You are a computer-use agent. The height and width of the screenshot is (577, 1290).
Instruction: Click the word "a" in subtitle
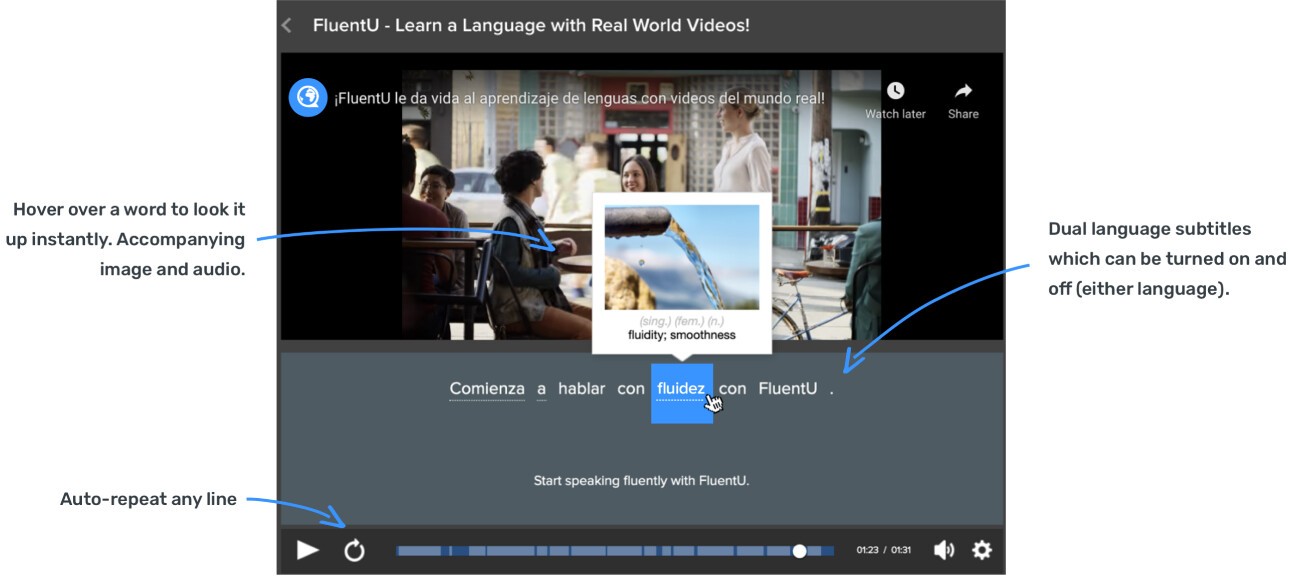click(x=541, y=389)
